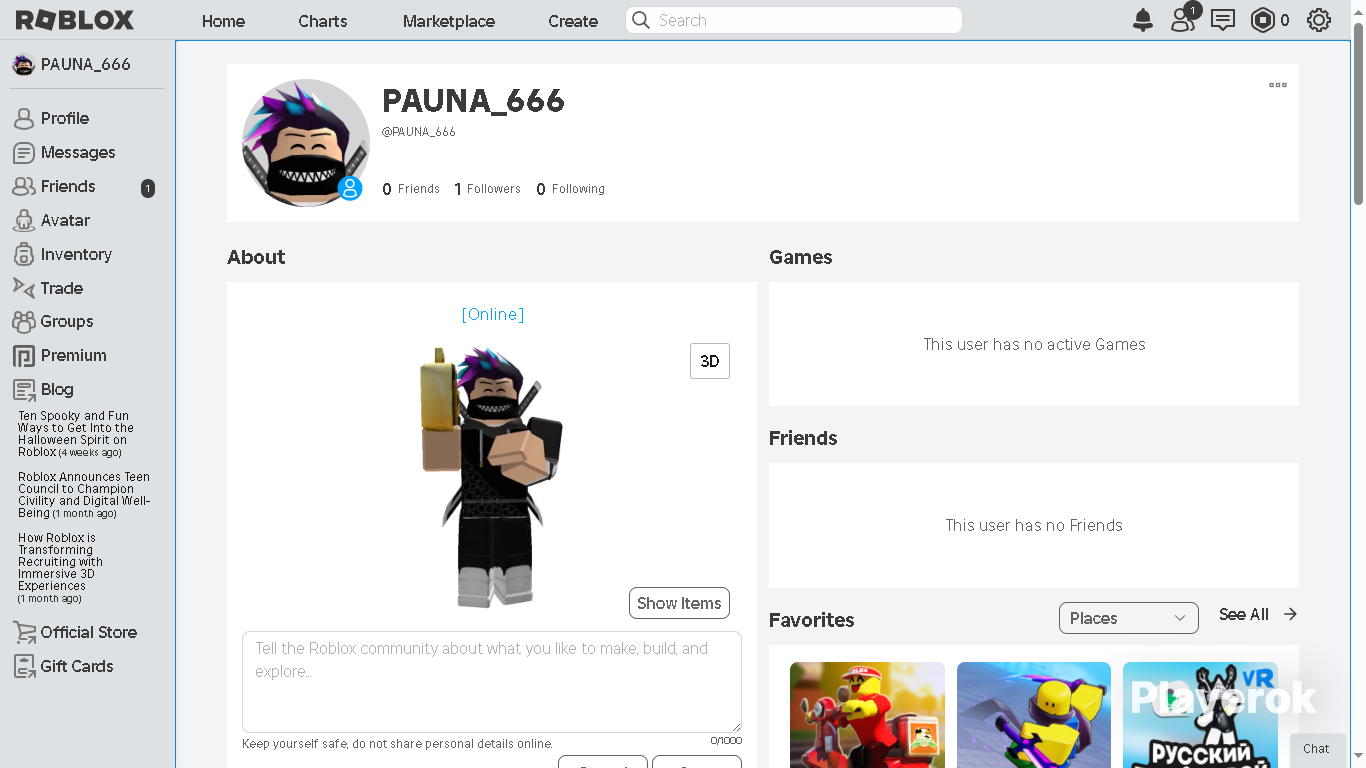The height and width of the screenshot is (768, 1366).
Task: Open the Charts tab
Action: click(x=323, y=21)
